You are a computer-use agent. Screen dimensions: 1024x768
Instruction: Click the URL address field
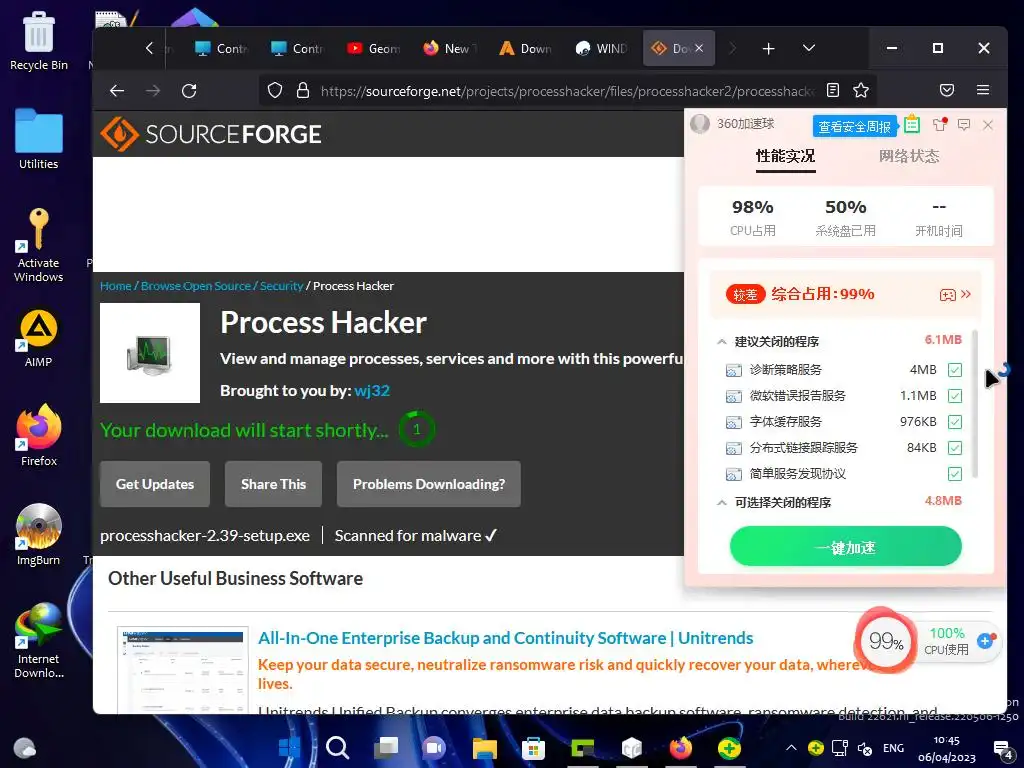point(567,91)
